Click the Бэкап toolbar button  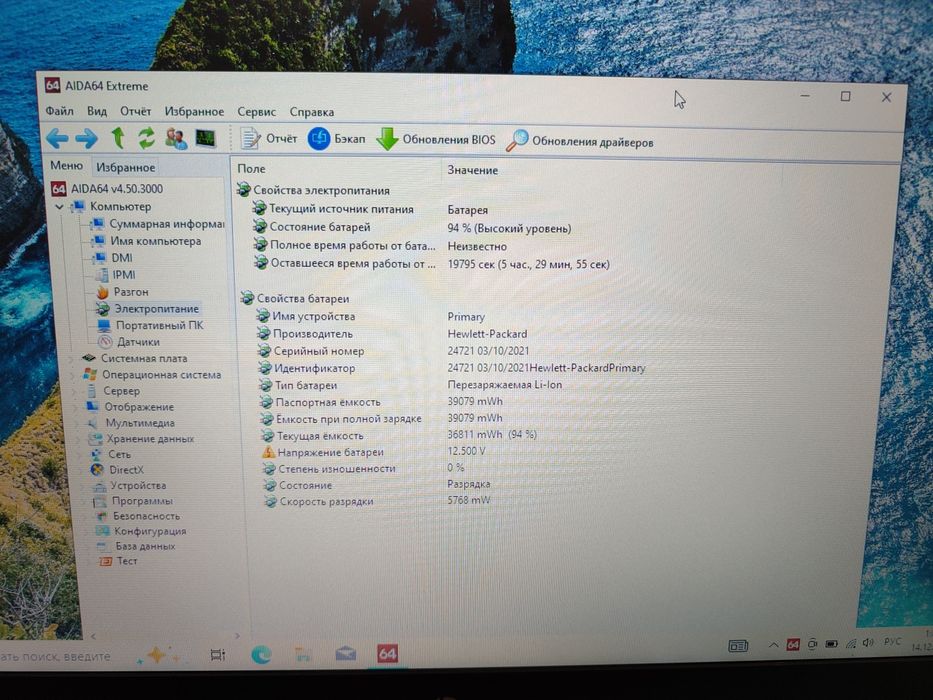tap(336, 139)
